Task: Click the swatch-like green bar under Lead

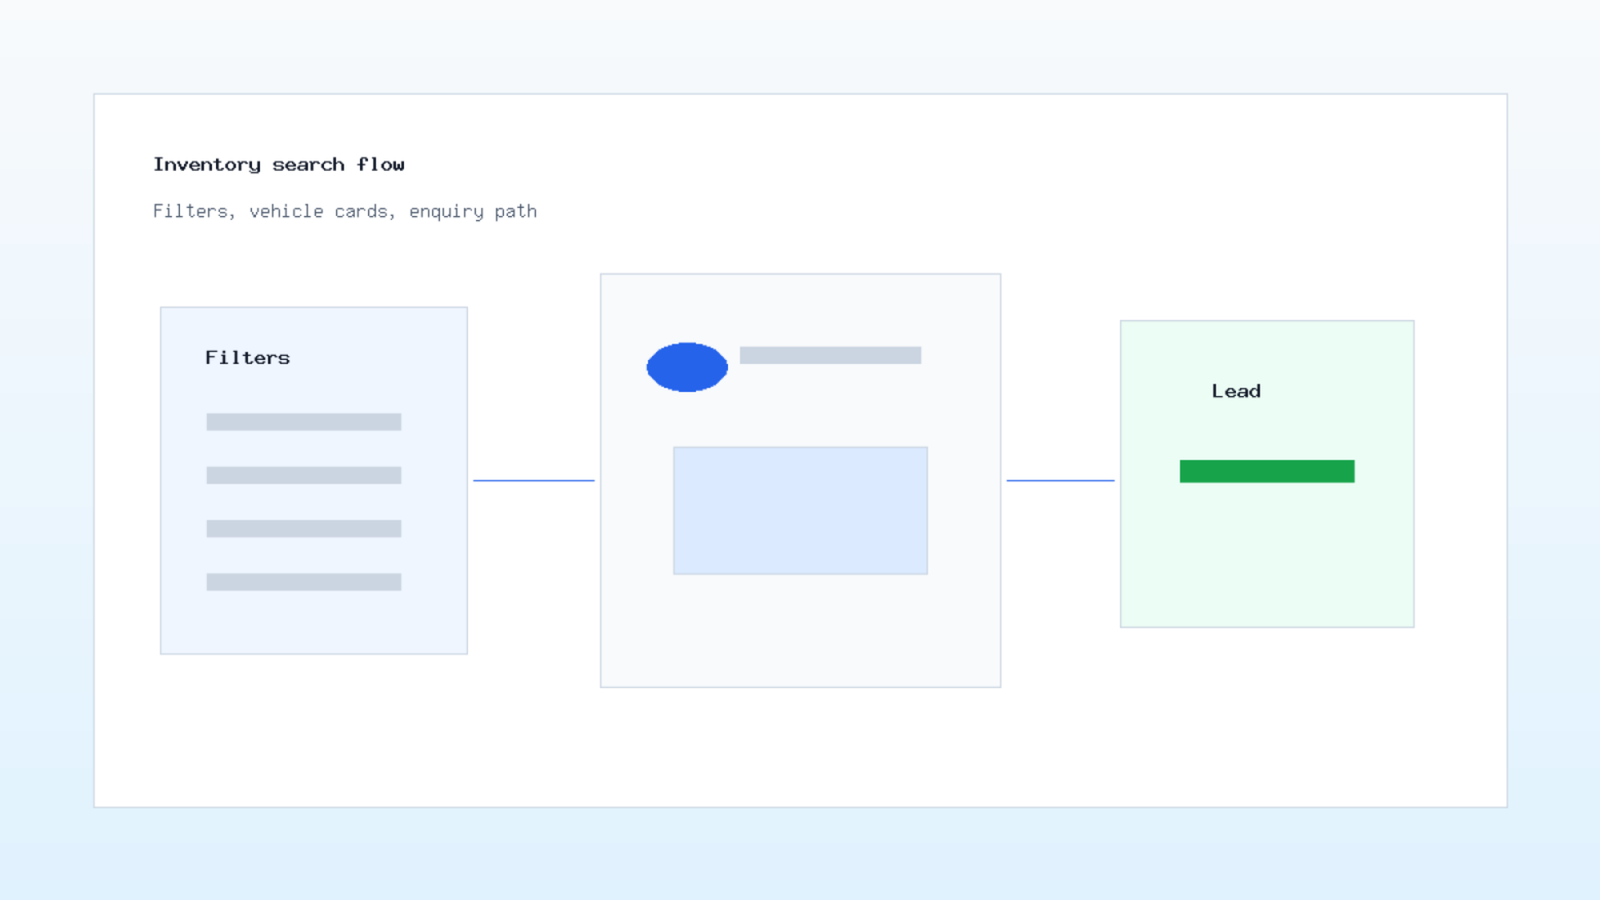Action: tap(1267, 471)
